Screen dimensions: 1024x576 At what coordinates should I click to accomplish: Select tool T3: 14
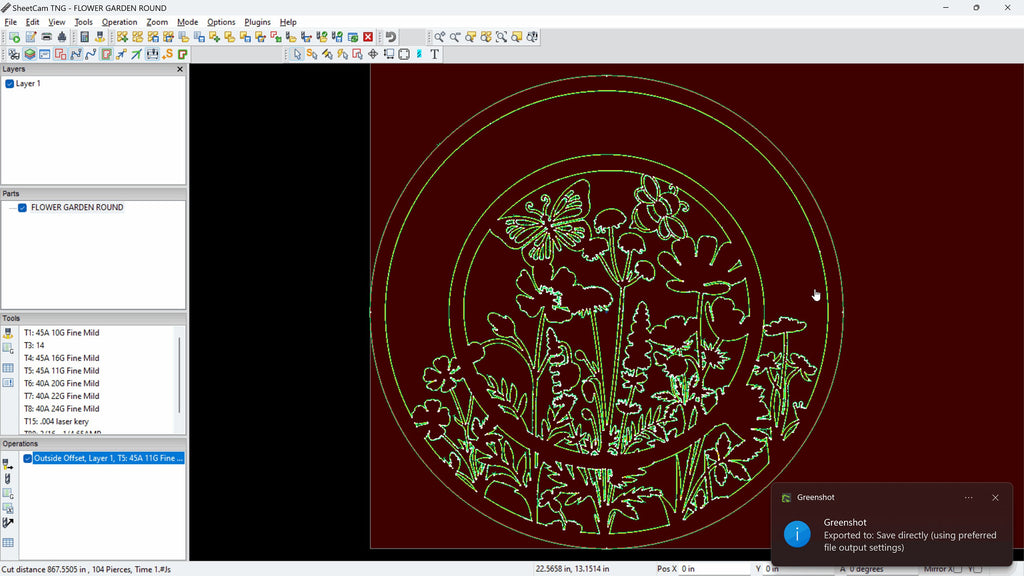(x=34, y=345)
